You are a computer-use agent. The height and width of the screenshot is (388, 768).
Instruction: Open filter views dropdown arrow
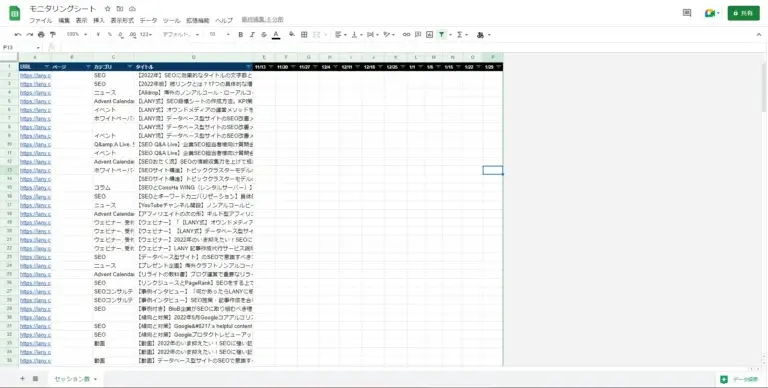click(450, 35)
